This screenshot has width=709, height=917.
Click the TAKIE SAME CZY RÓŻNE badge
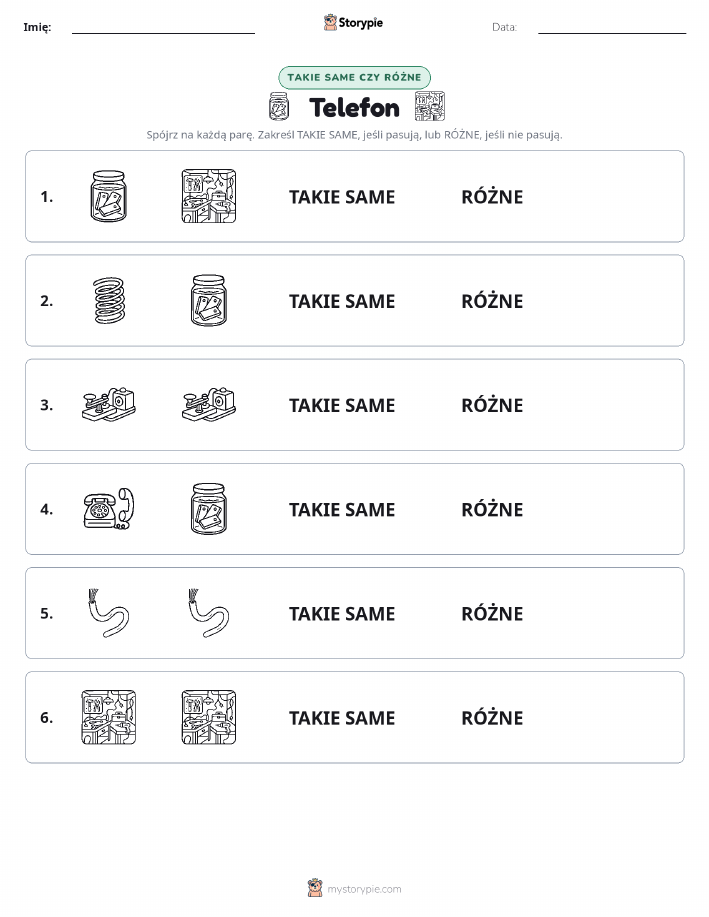[x=354, y=77]
